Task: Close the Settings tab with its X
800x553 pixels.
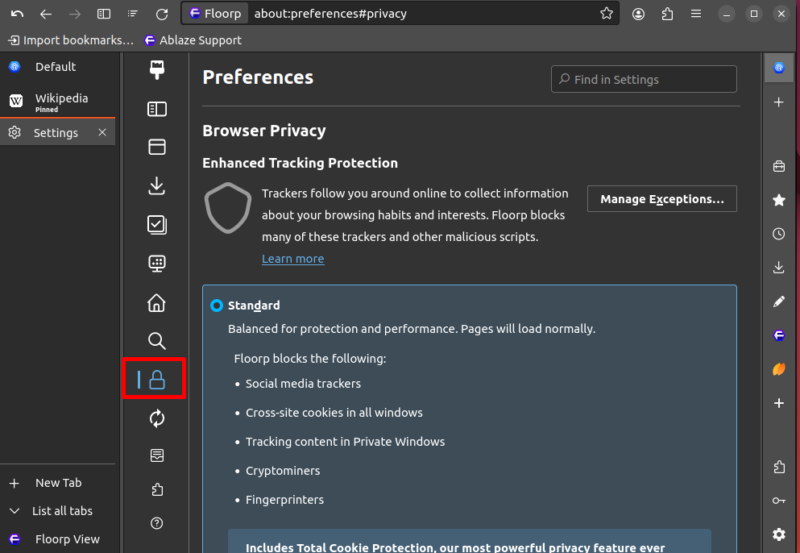Action: coord(102,133)
